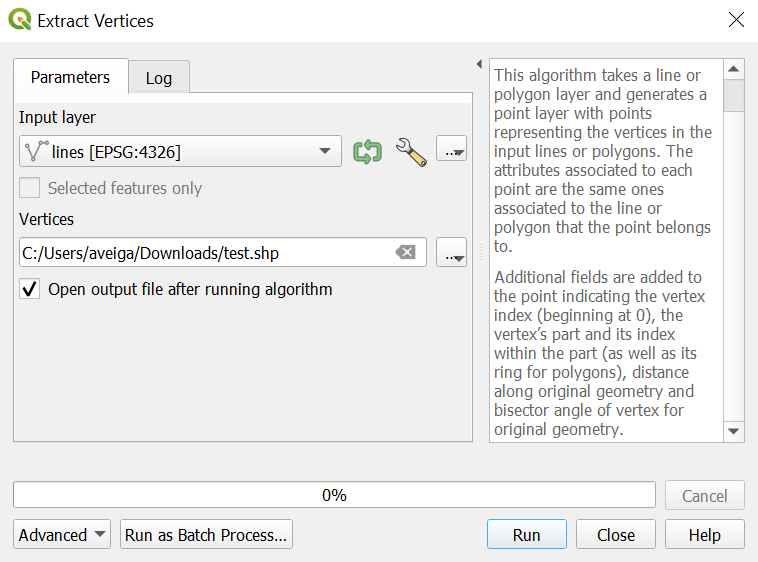Open advanced options wrench icon
Screen dimensions: 758x562
(x=411, y=152)
